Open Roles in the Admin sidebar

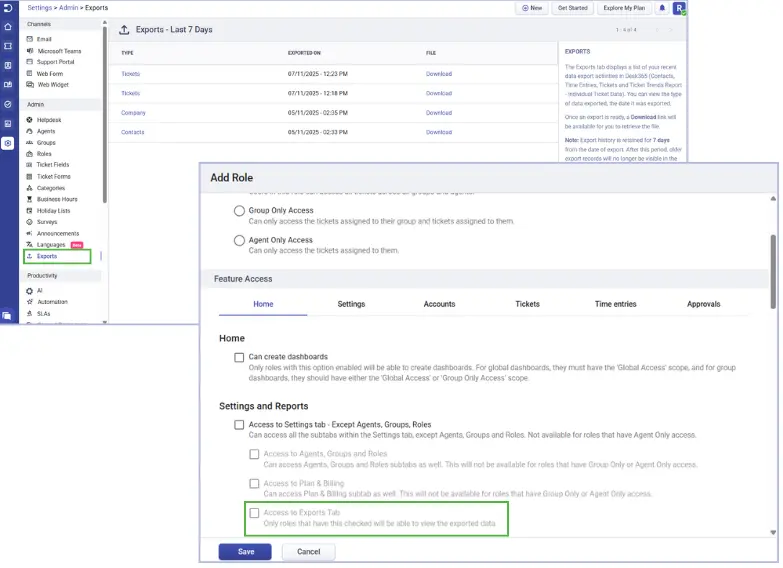(x=45, y=154)
